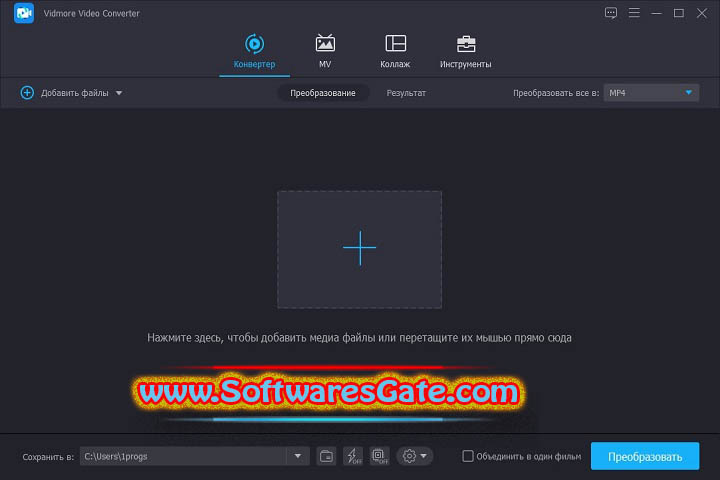Click Добавить файлы button
The height and width of the screenshot is (480, 720).
click(74, 93)
